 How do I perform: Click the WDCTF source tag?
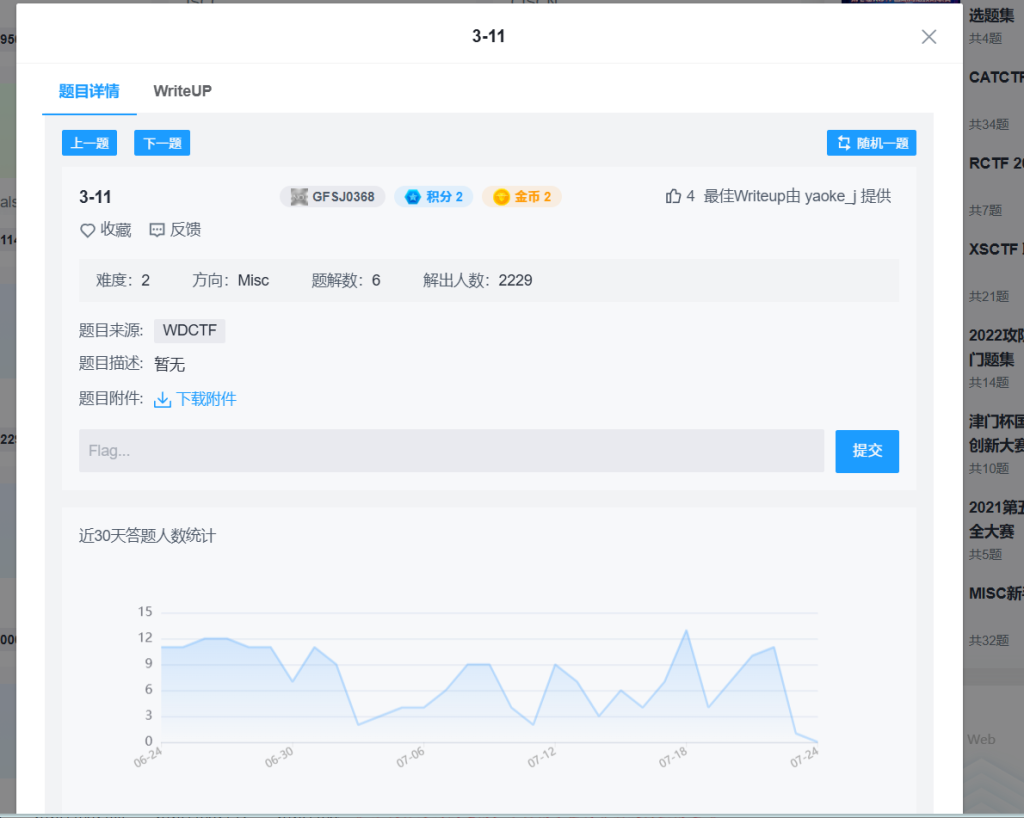(x=189, y=331)
